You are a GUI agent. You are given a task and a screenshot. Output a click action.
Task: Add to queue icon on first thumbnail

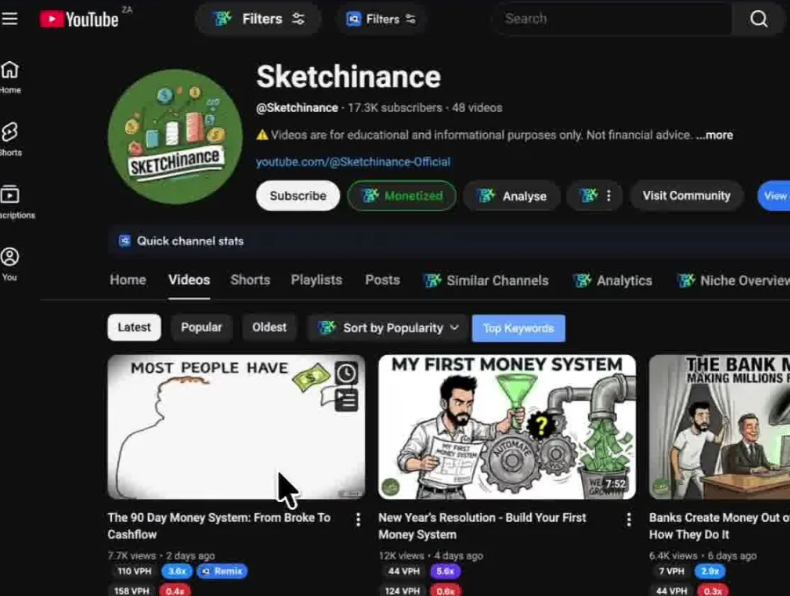(x=345, y=400)
